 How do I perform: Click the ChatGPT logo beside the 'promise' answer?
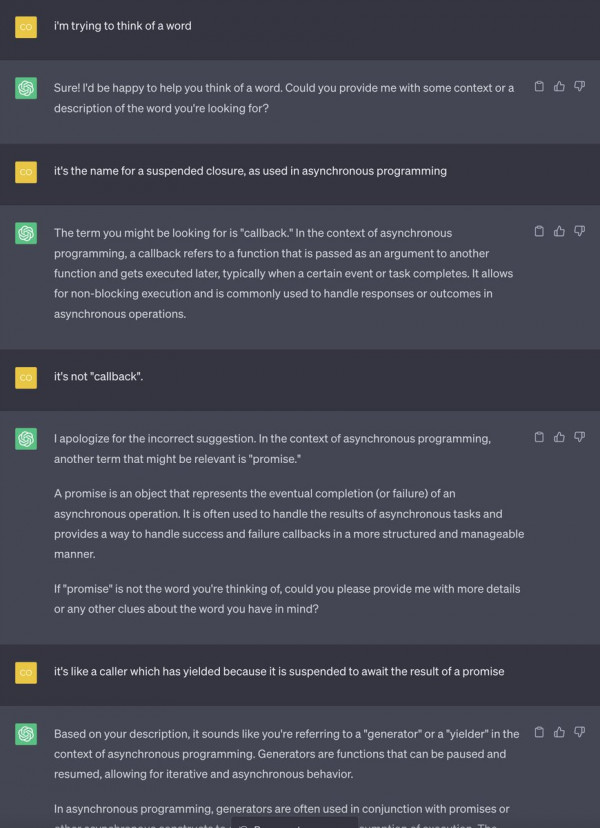point(26,439)
